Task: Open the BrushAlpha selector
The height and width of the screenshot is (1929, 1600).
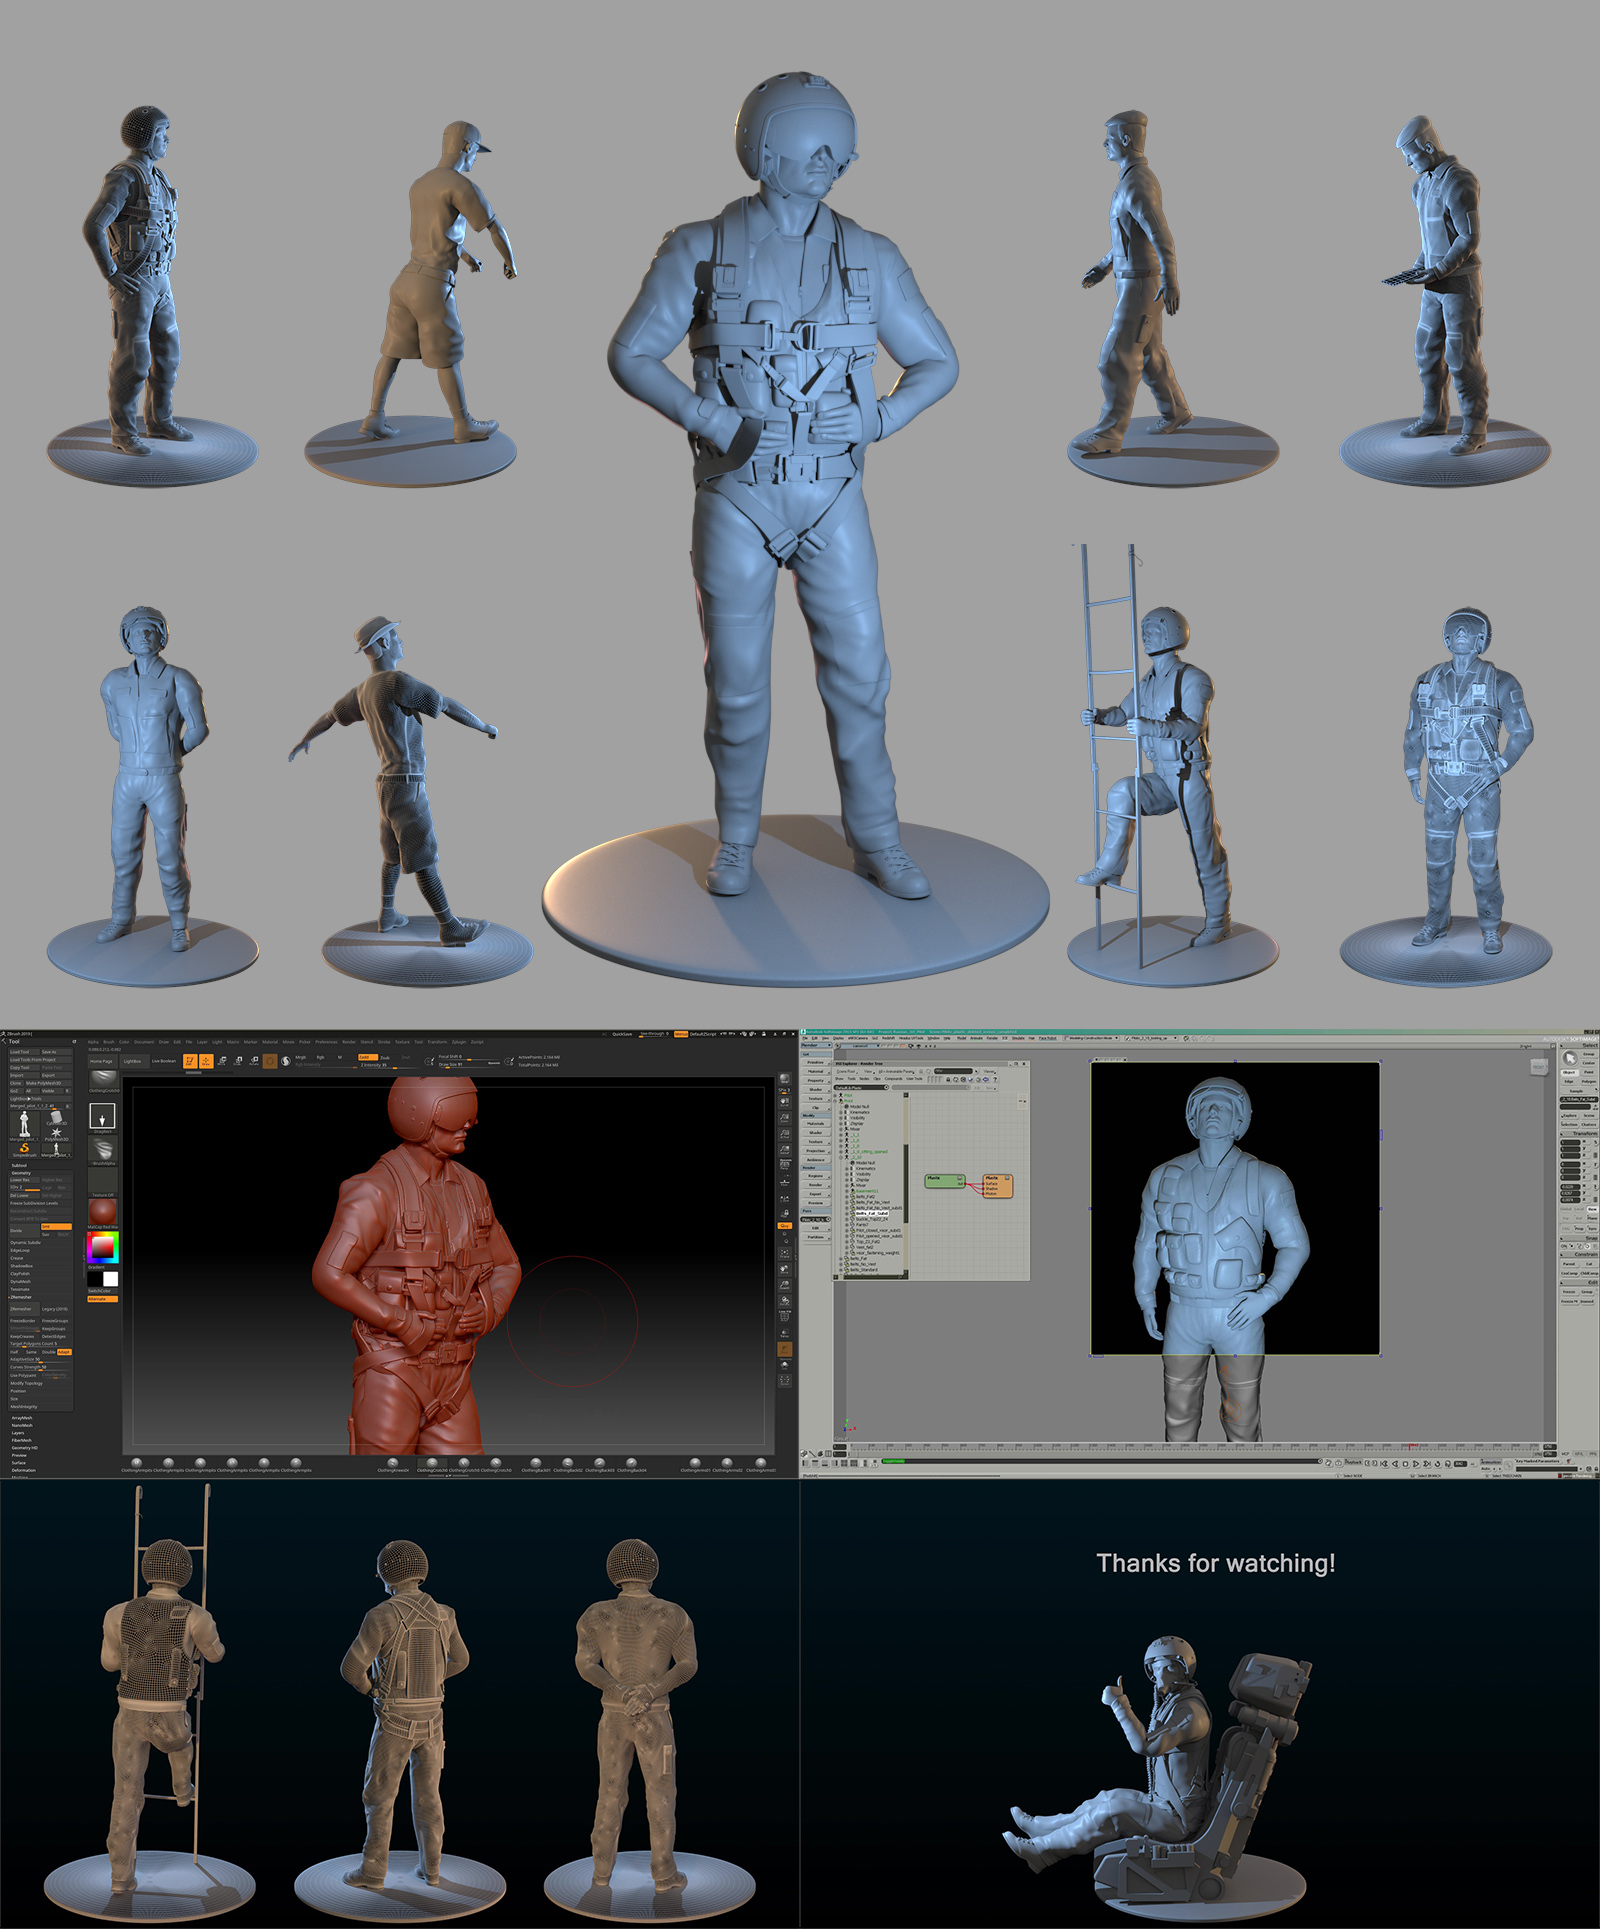Action: (103, 1151)
